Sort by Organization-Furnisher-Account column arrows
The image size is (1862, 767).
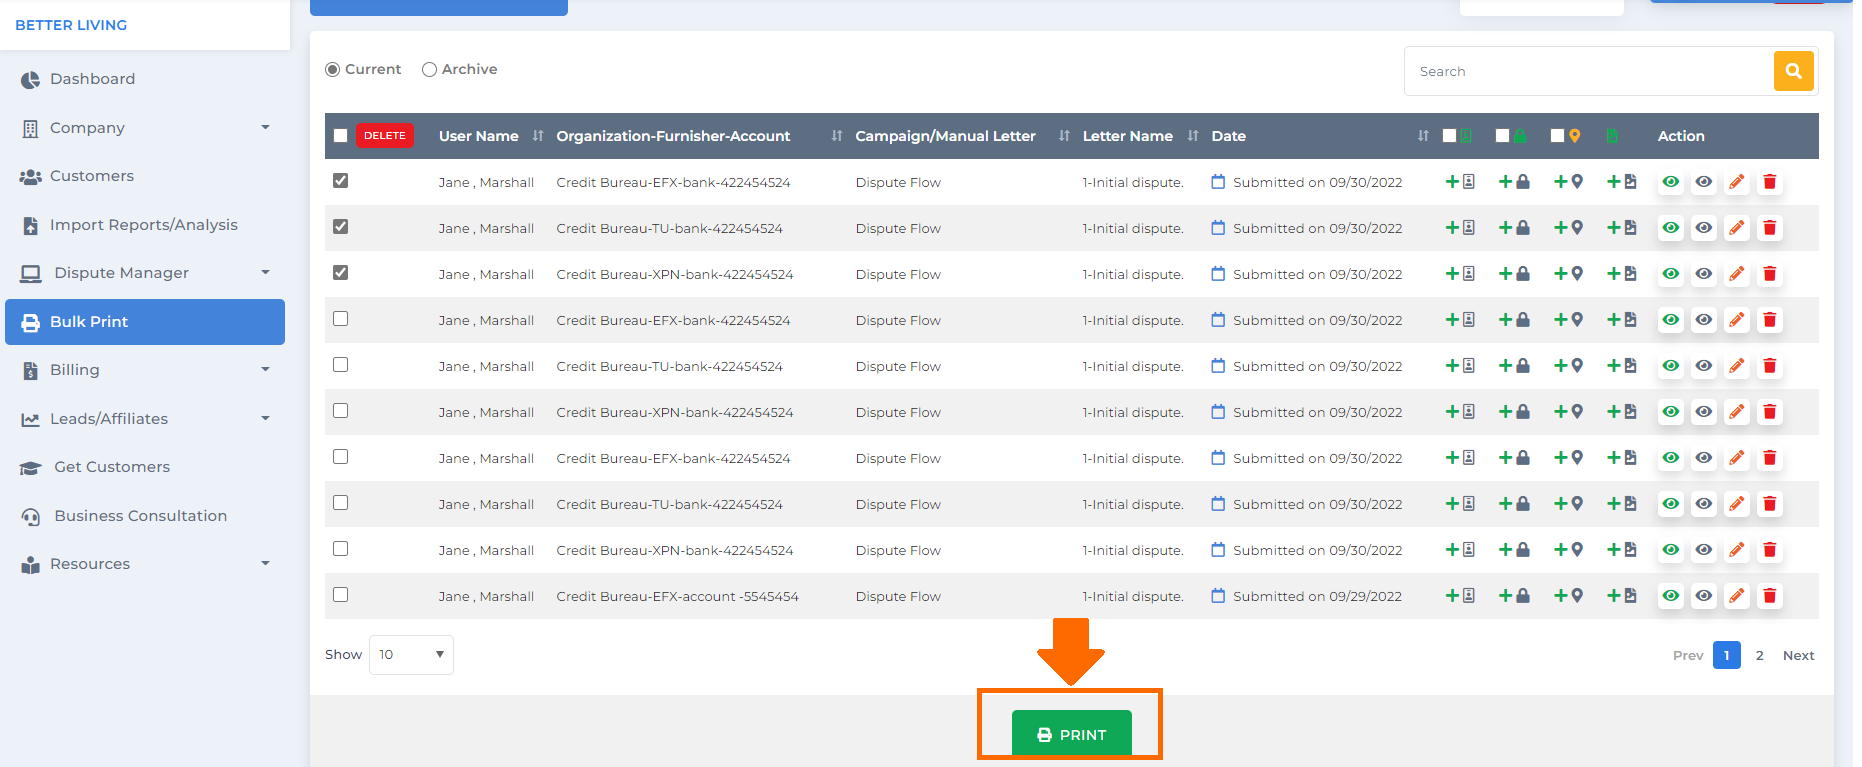837,136
